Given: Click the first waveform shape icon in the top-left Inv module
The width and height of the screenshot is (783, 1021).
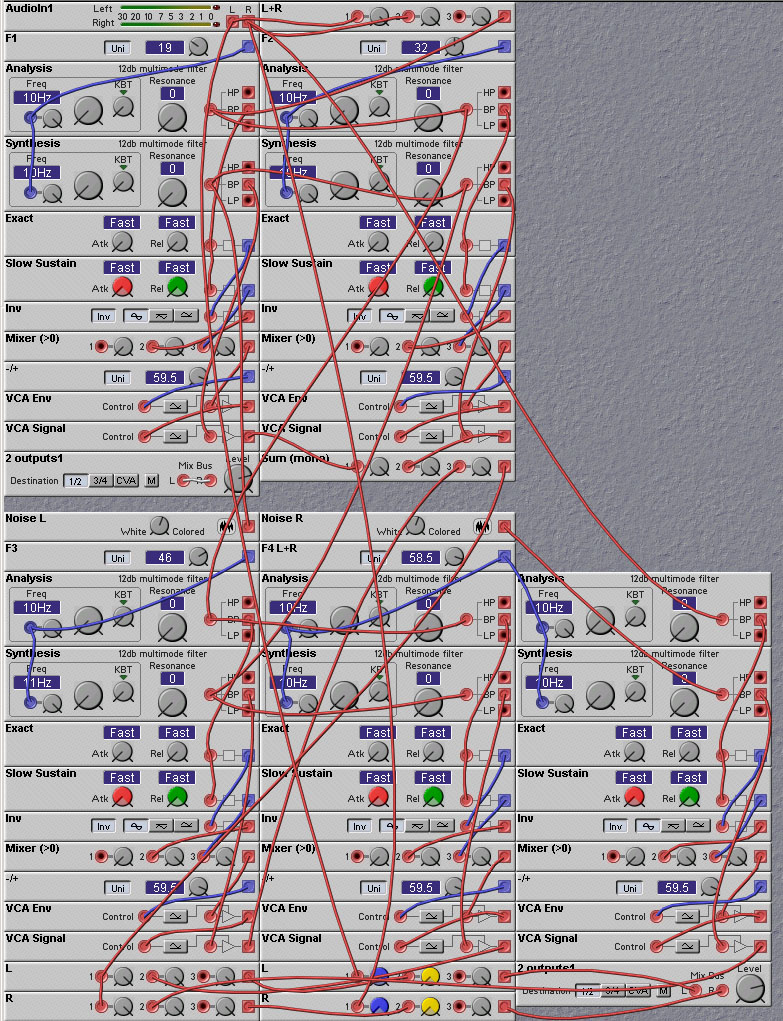Looking at the screenshot, I should click(x=134, y=316).
